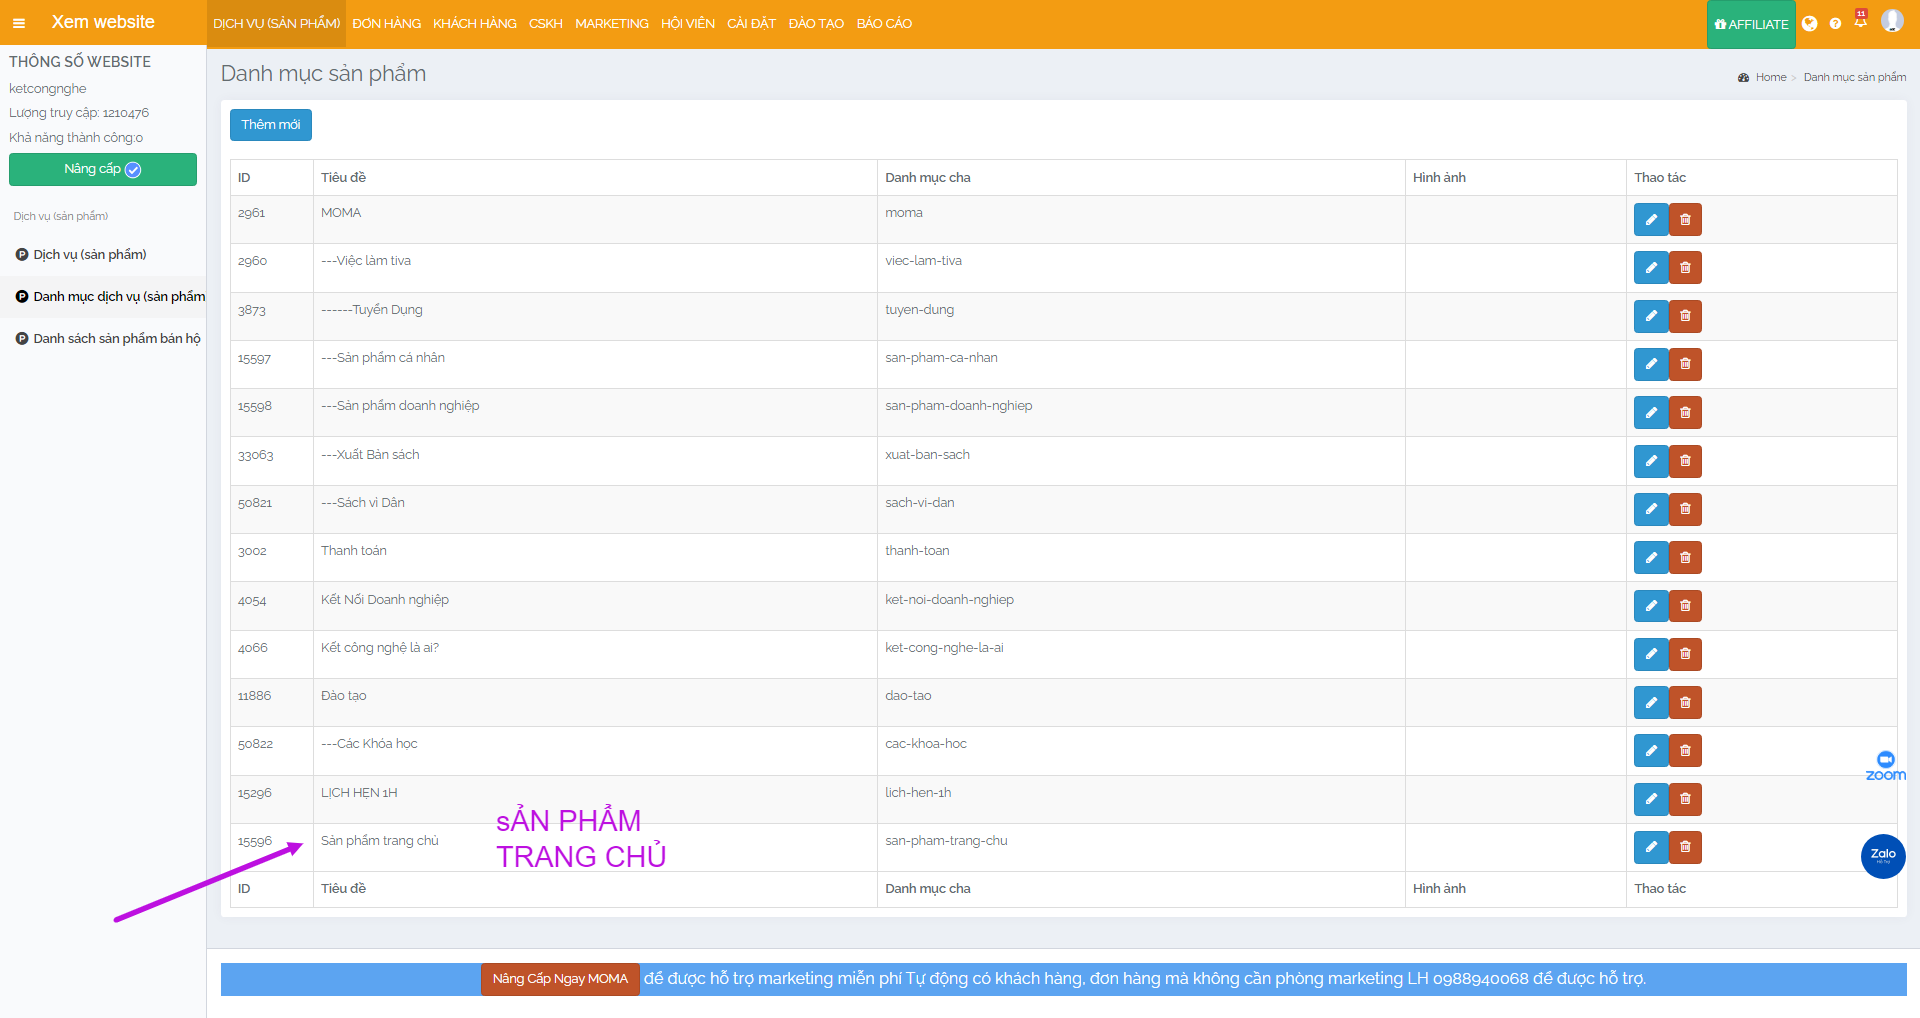
Task: Delete the Thanh toán category row
Action: pos(1685,558)
